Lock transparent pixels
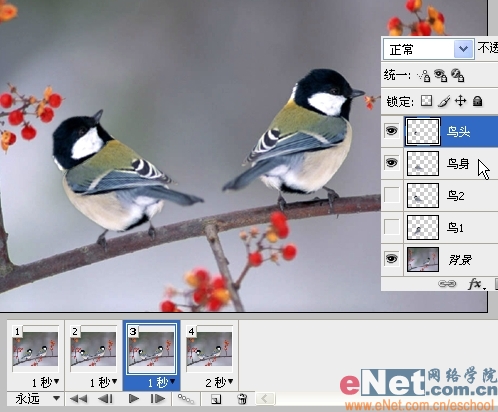This screenshot has width=498, height=412. pyautogui.click(x=426, y=101)
